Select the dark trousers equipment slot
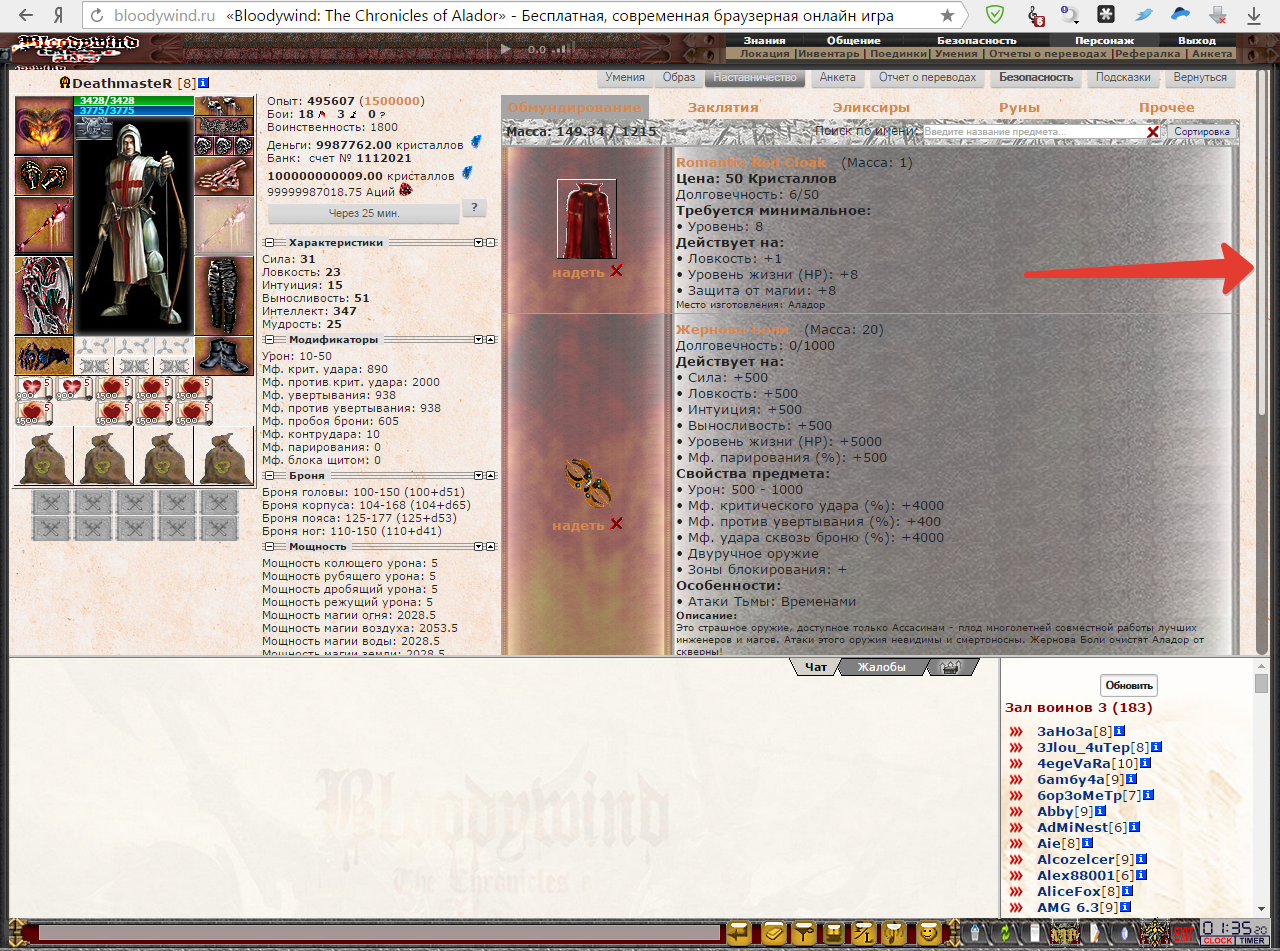1280x951 pixels. 223,295
